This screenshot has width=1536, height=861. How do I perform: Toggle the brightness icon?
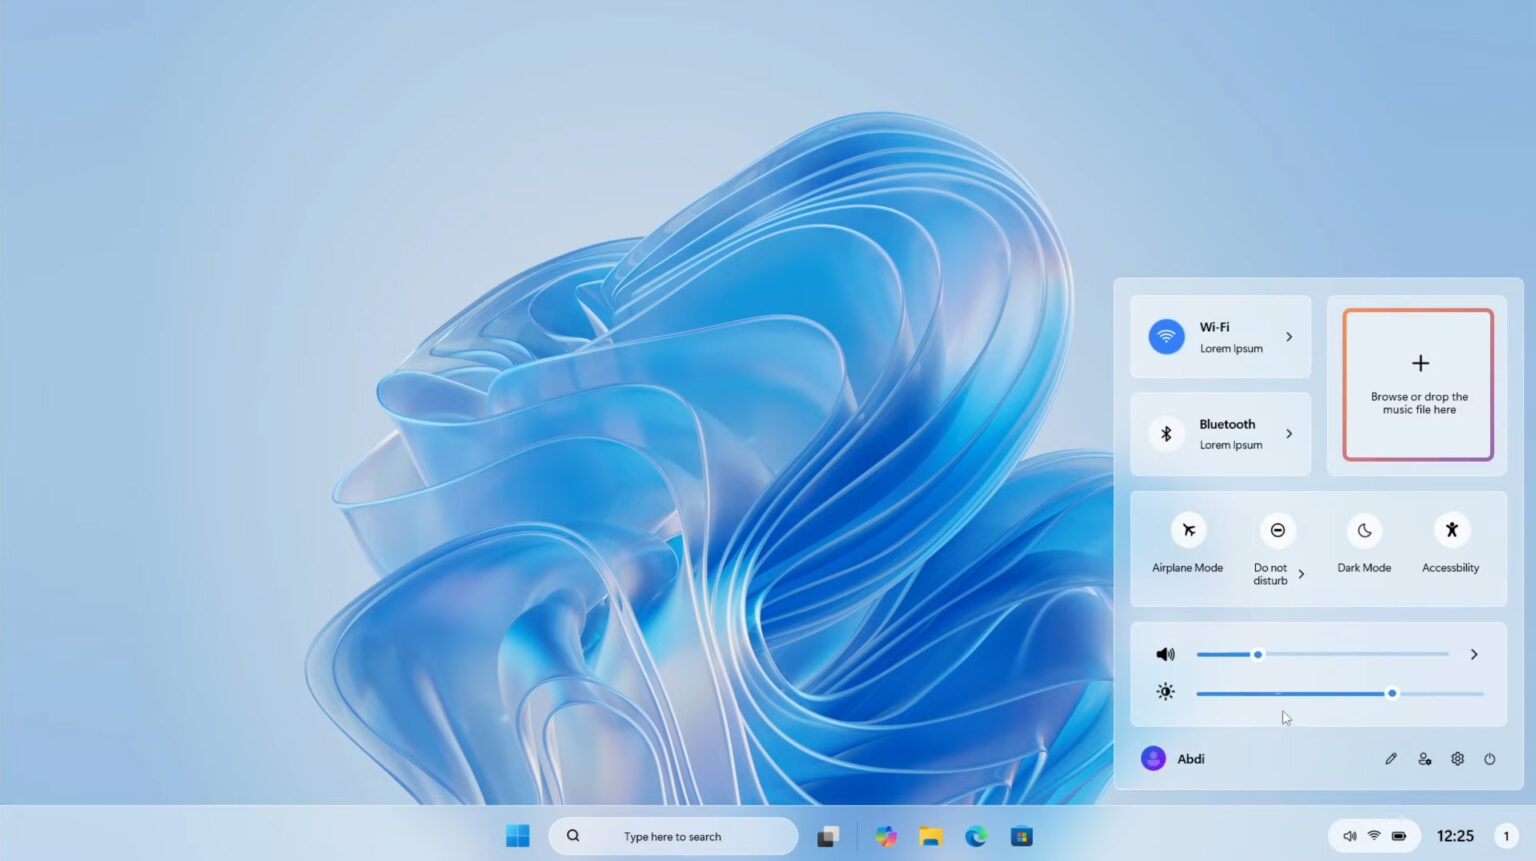[1165, 691]
